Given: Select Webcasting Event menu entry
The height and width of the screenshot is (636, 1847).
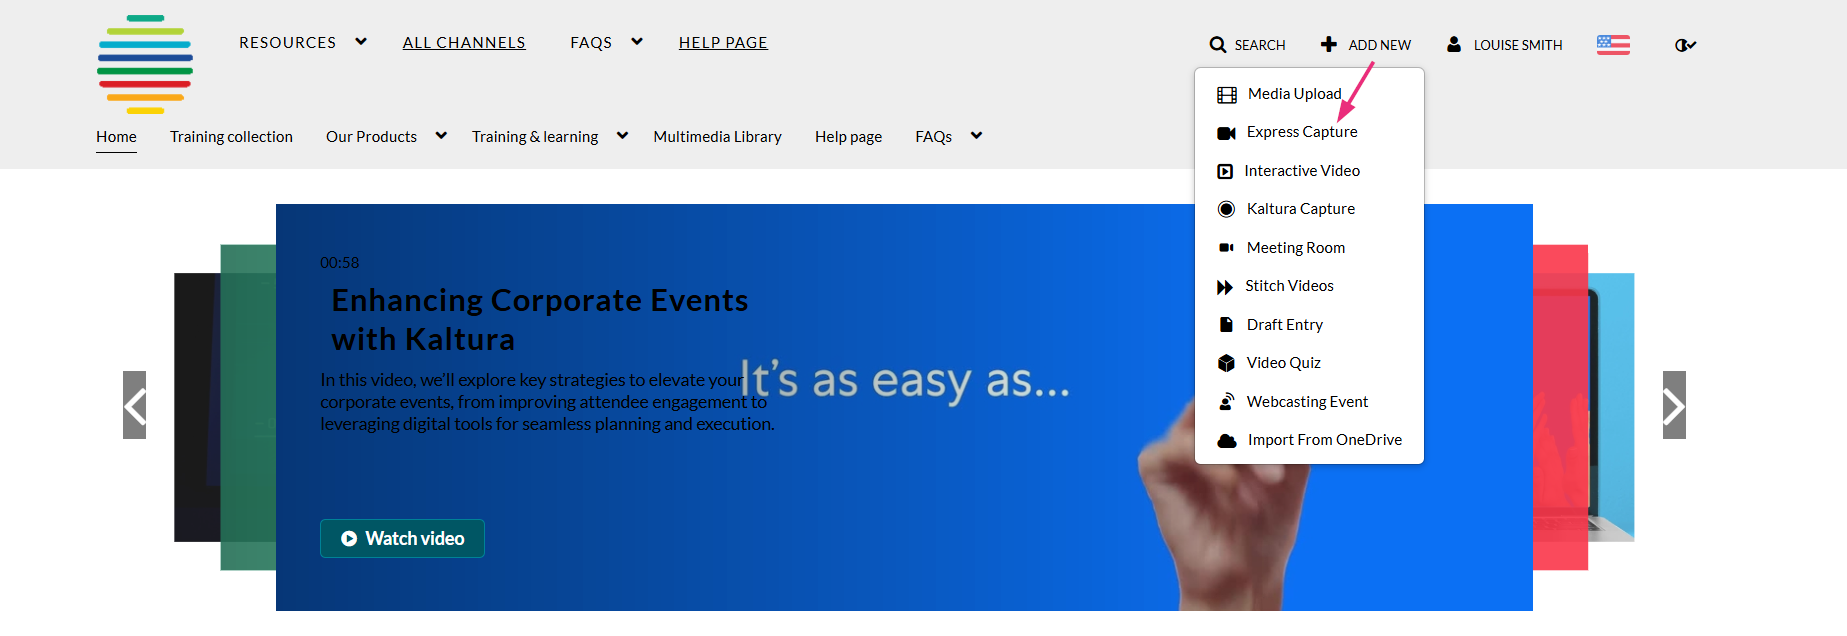Looking at the screenshot, I should (x=1309, y=402).
